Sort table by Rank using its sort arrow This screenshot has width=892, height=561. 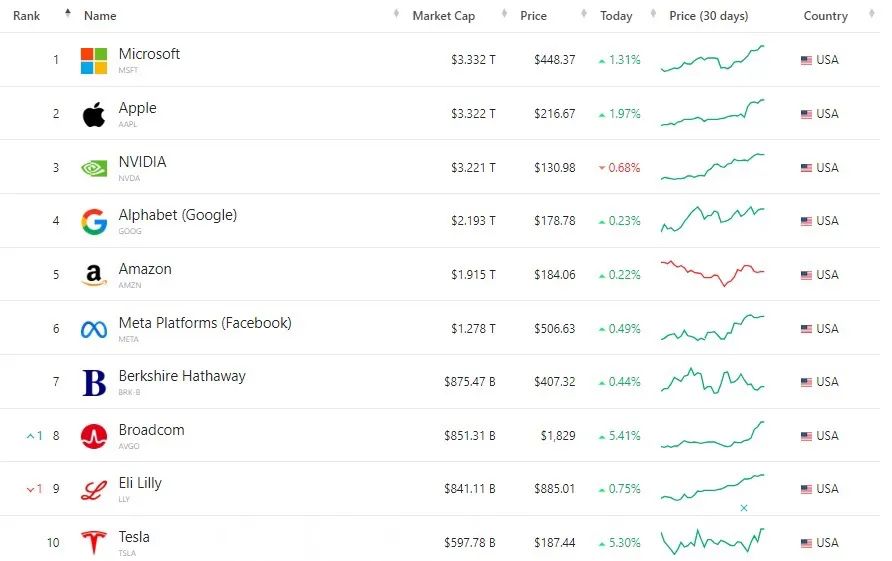point(68,13)
